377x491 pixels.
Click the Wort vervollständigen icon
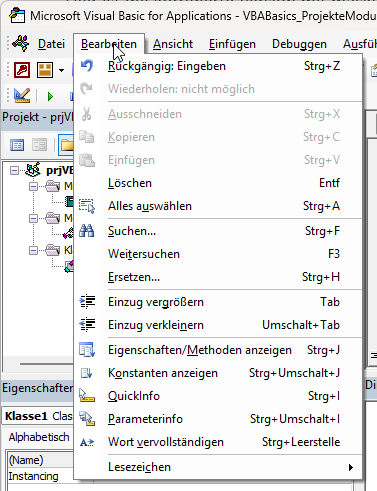click(x=87, y=442)
